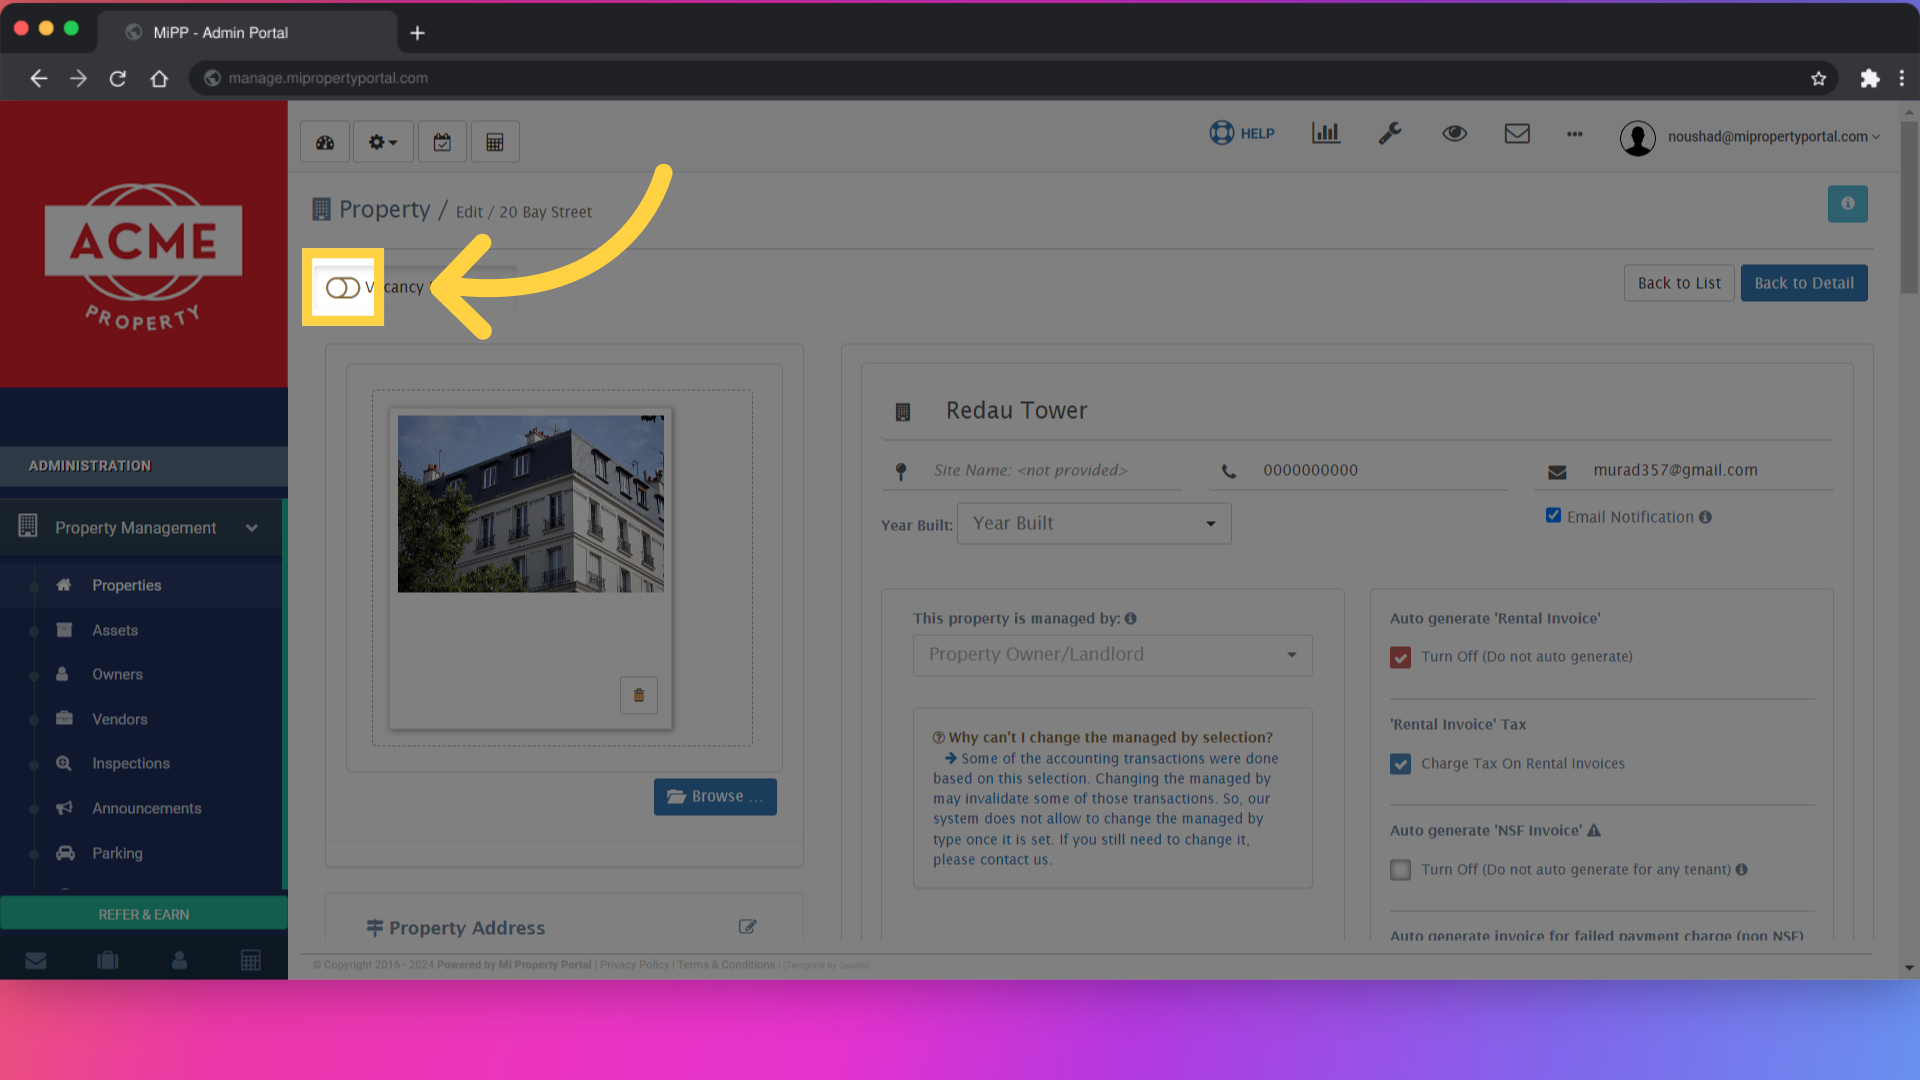This screenshot has height=1080, width=1920.
Task: Click info icon beside managed by label
Action: (1130, 619)
